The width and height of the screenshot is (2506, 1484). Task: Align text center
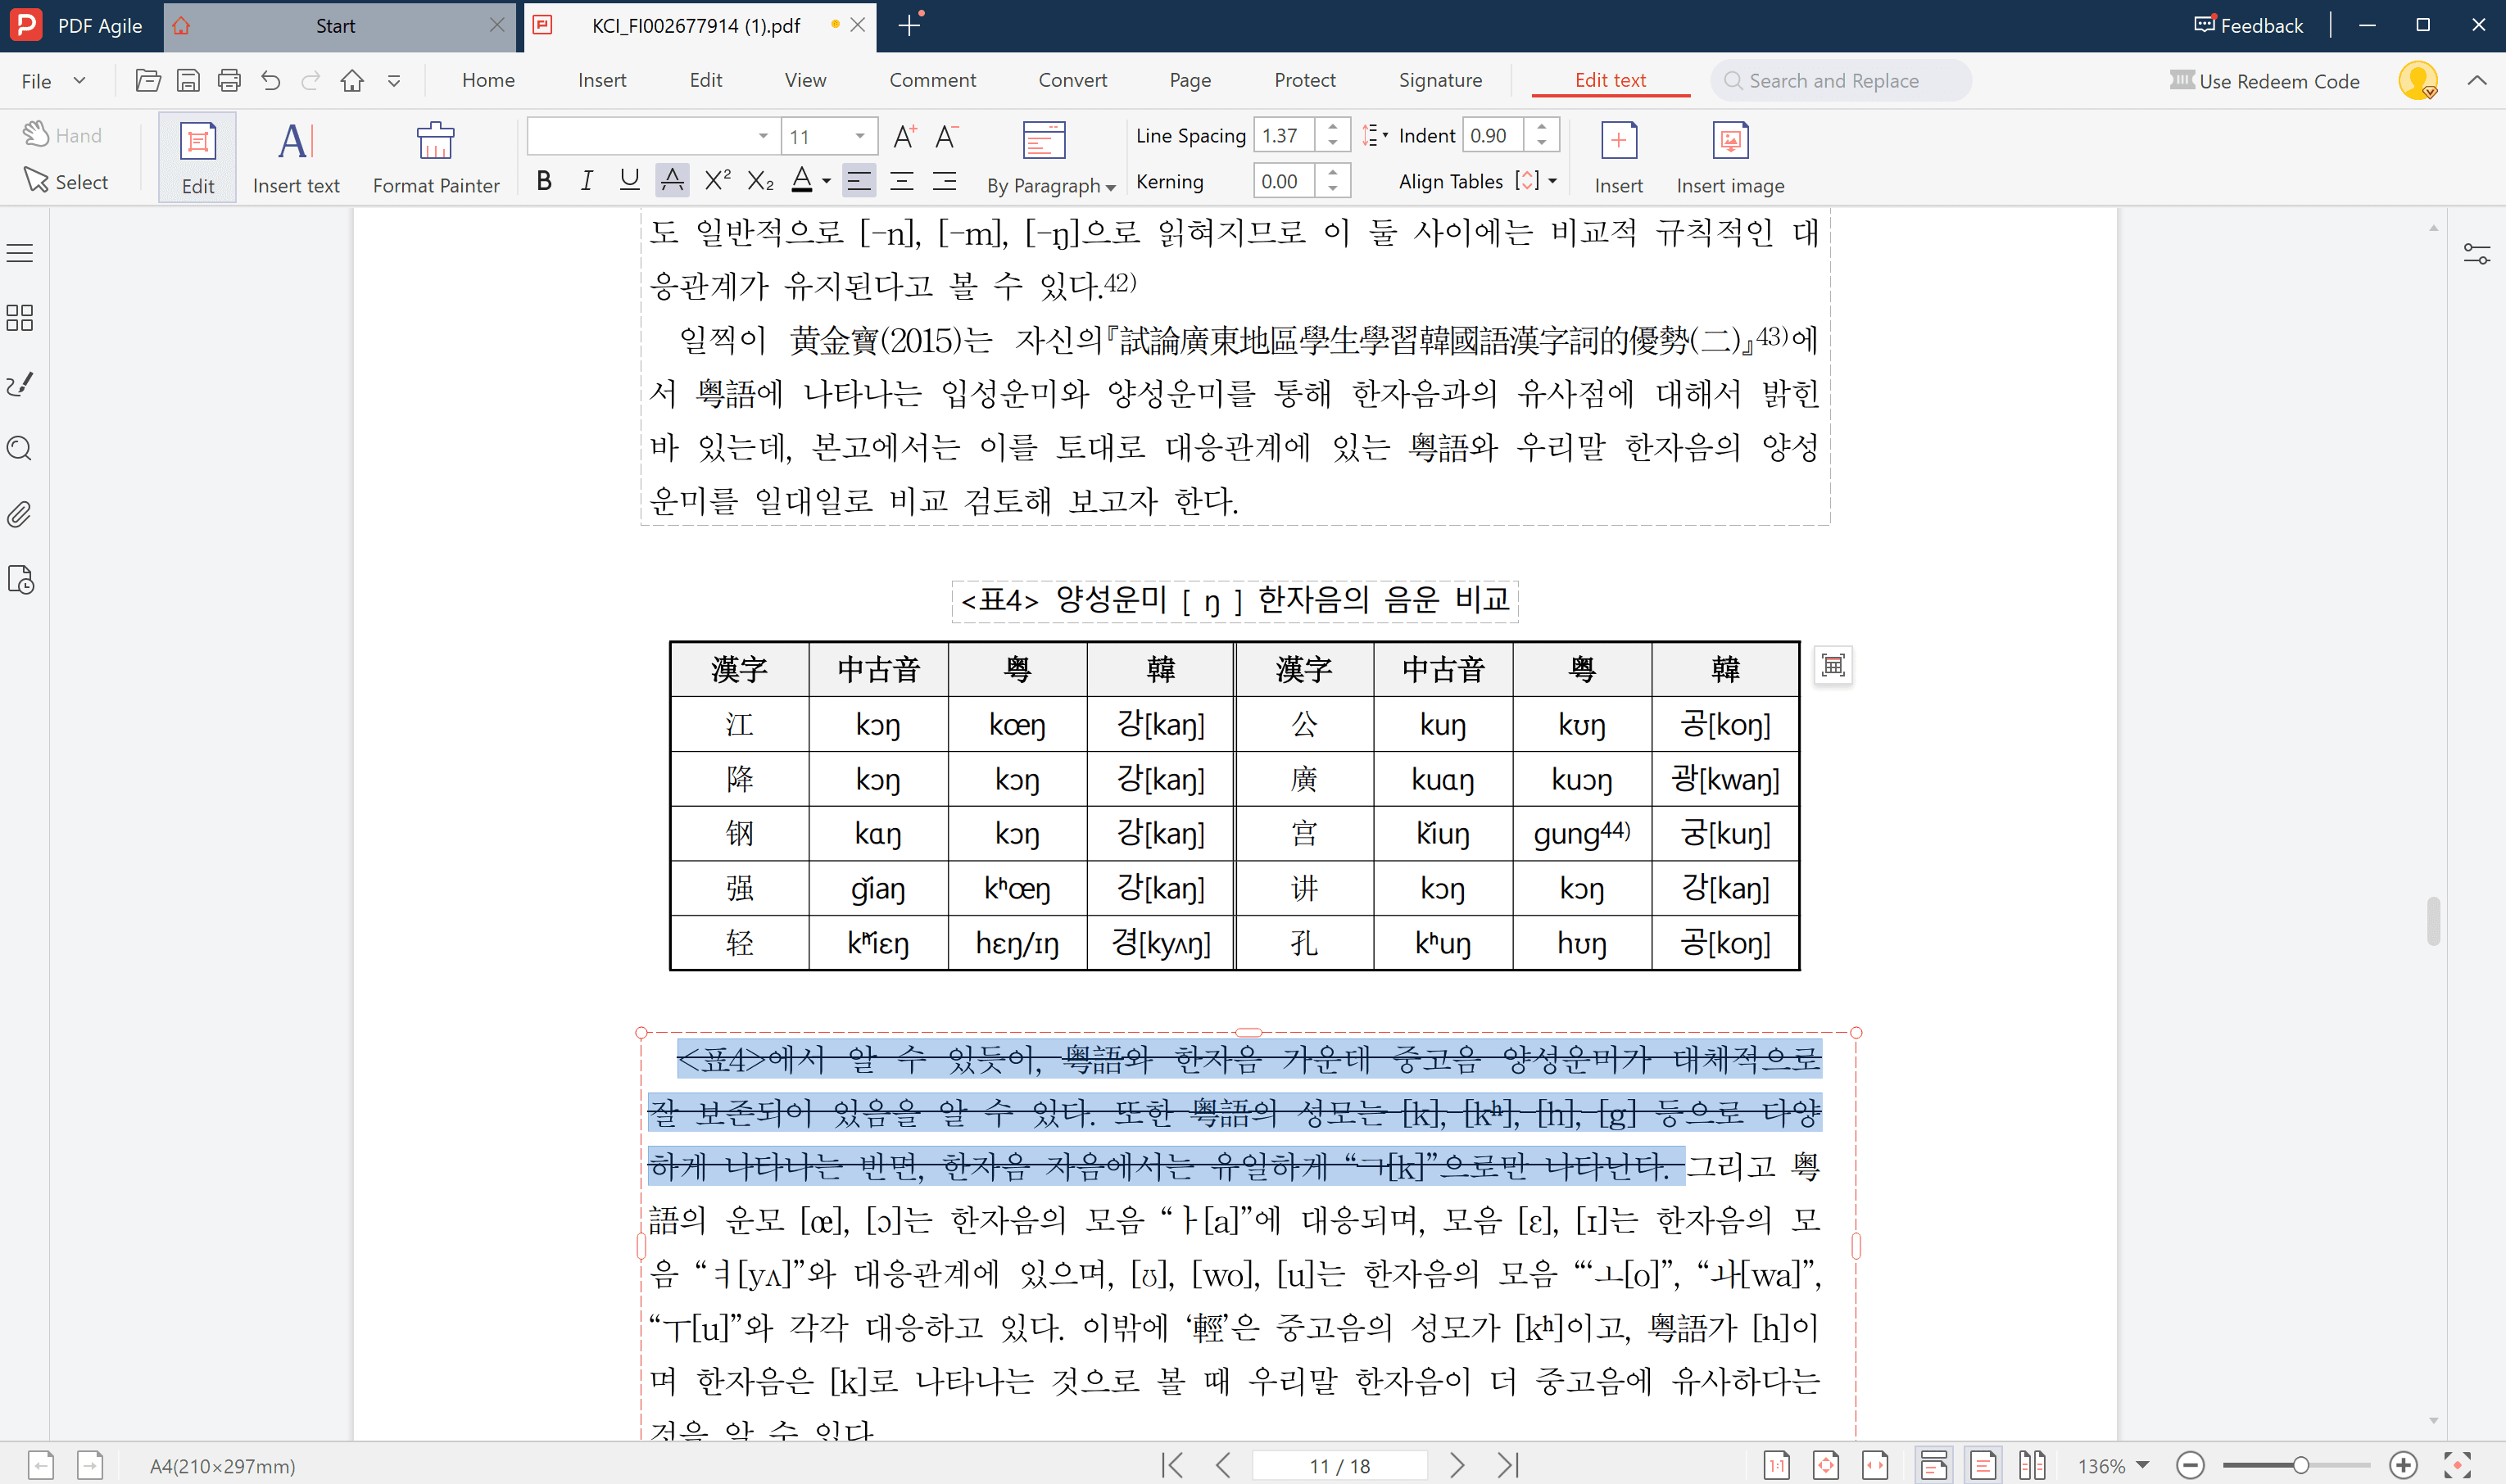[x=902, y=181]
